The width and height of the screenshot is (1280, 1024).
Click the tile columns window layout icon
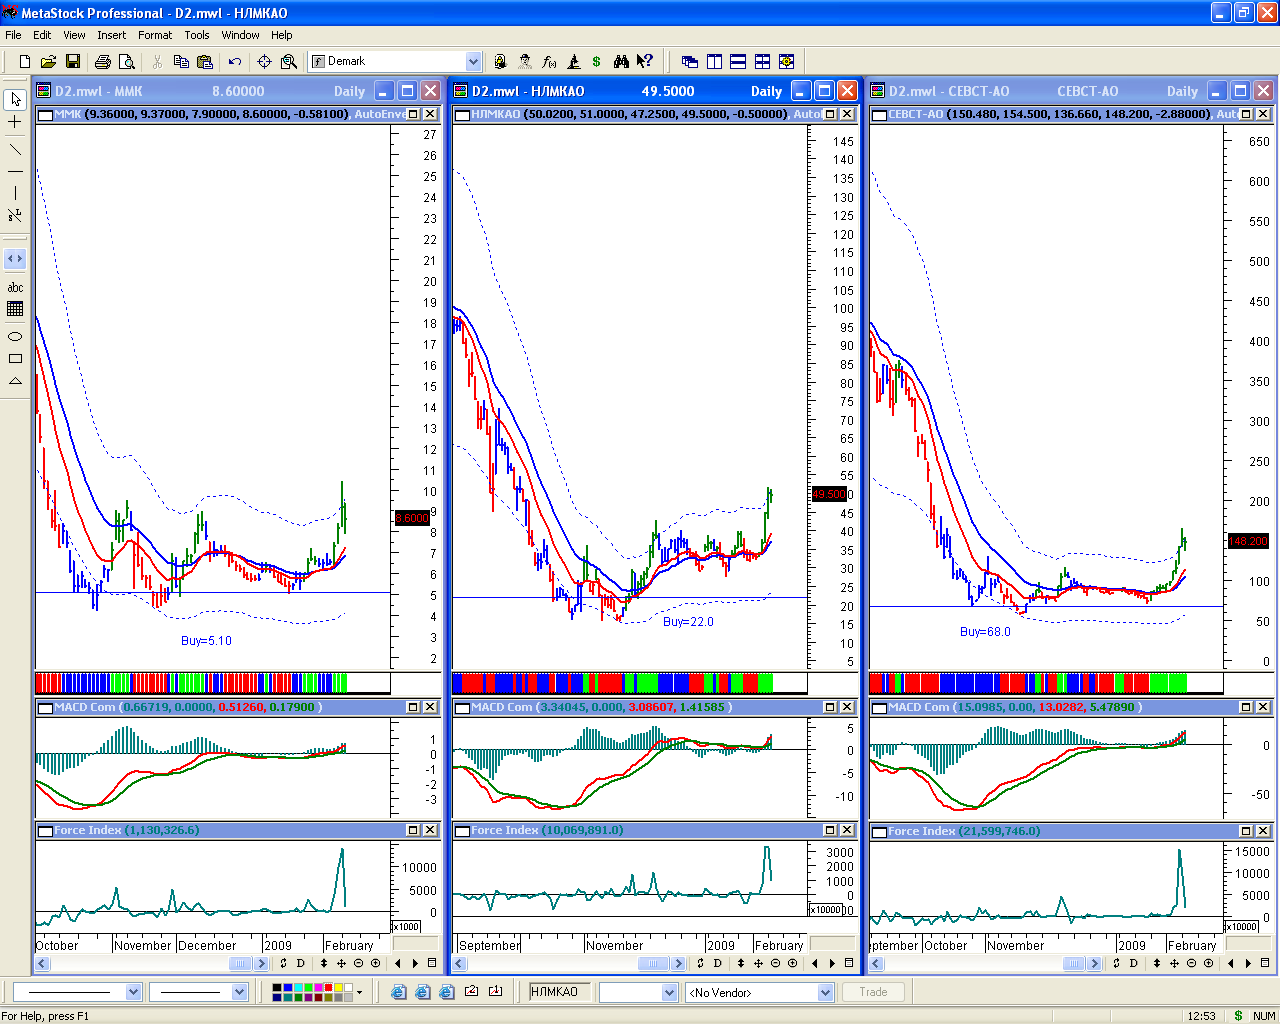(x=714, y=62)
